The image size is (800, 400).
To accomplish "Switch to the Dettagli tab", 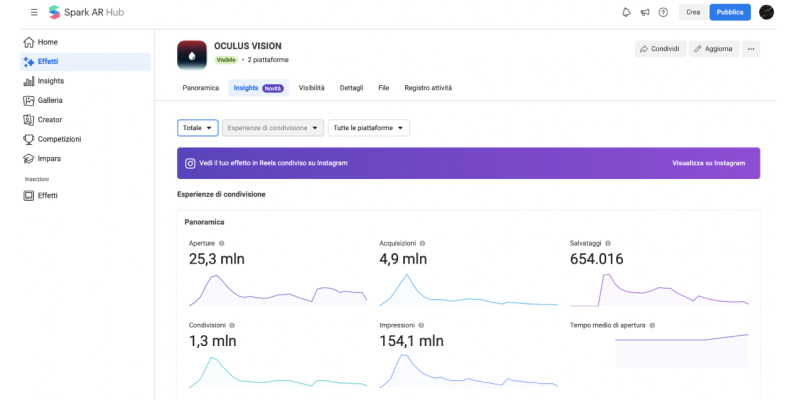I will (x=352, y=88).
